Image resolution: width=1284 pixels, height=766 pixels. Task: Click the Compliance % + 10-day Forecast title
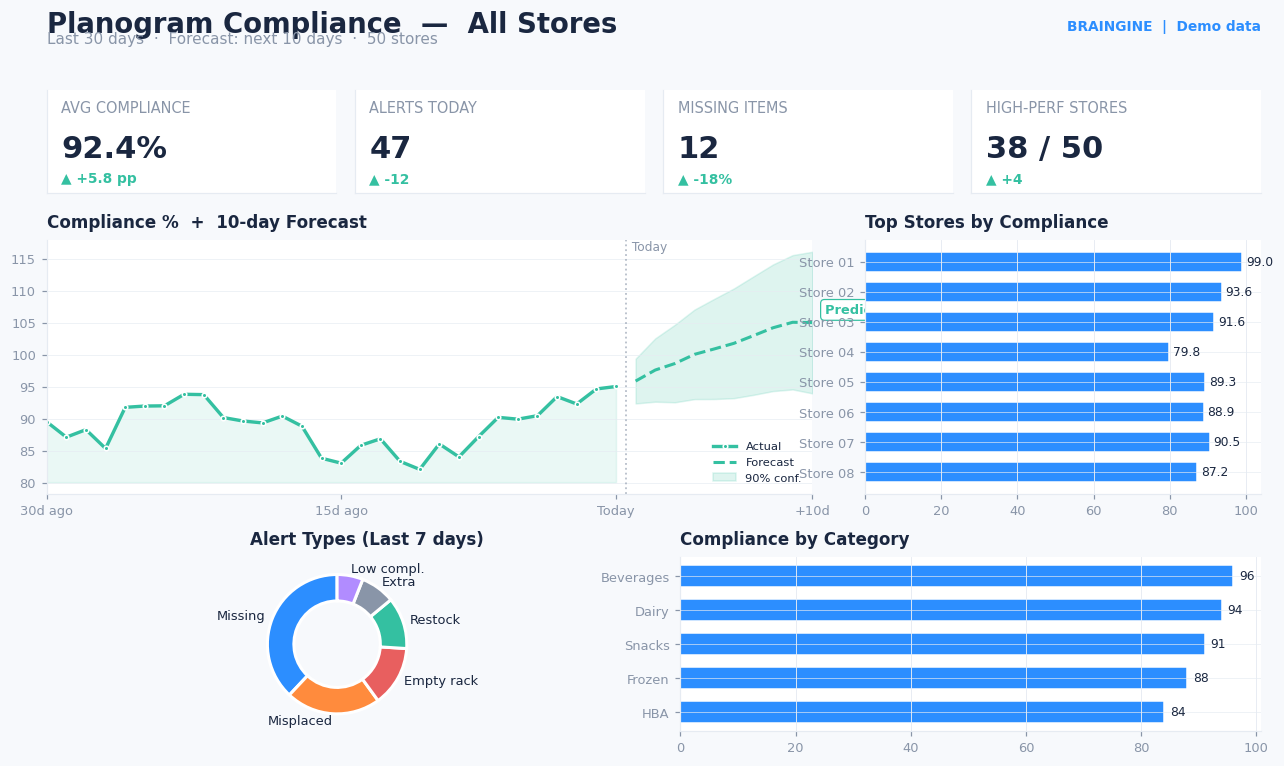coord(207,222)
